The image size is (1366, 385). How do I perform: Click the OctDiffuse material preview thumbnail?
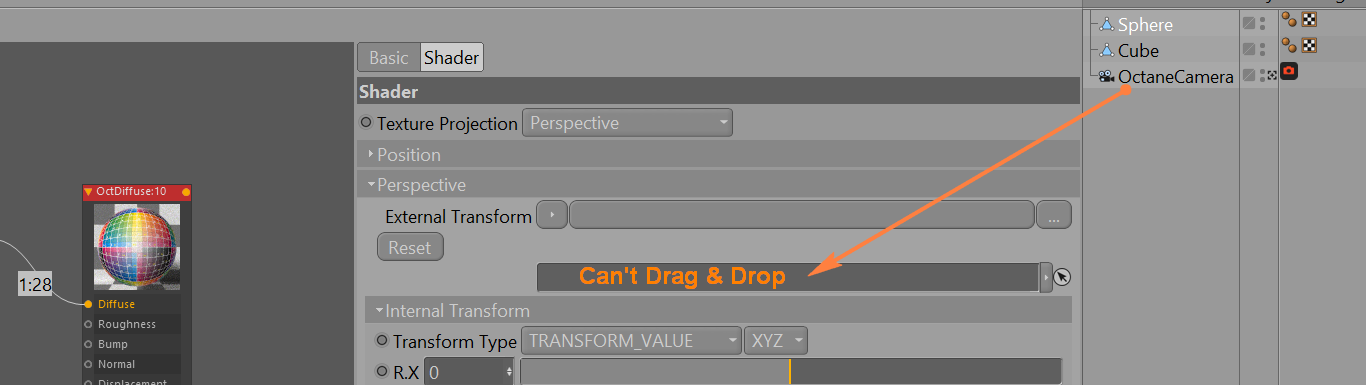click(138, 247)
